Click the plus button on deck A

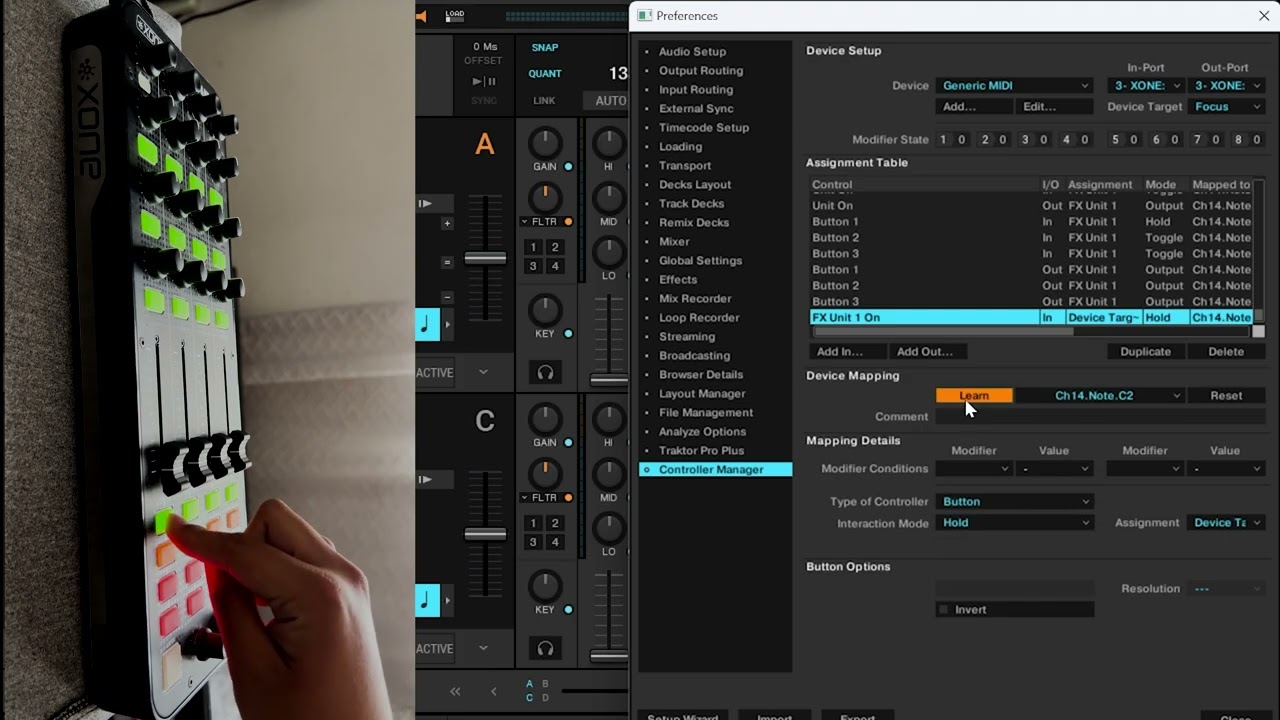[x=447, y=224]
